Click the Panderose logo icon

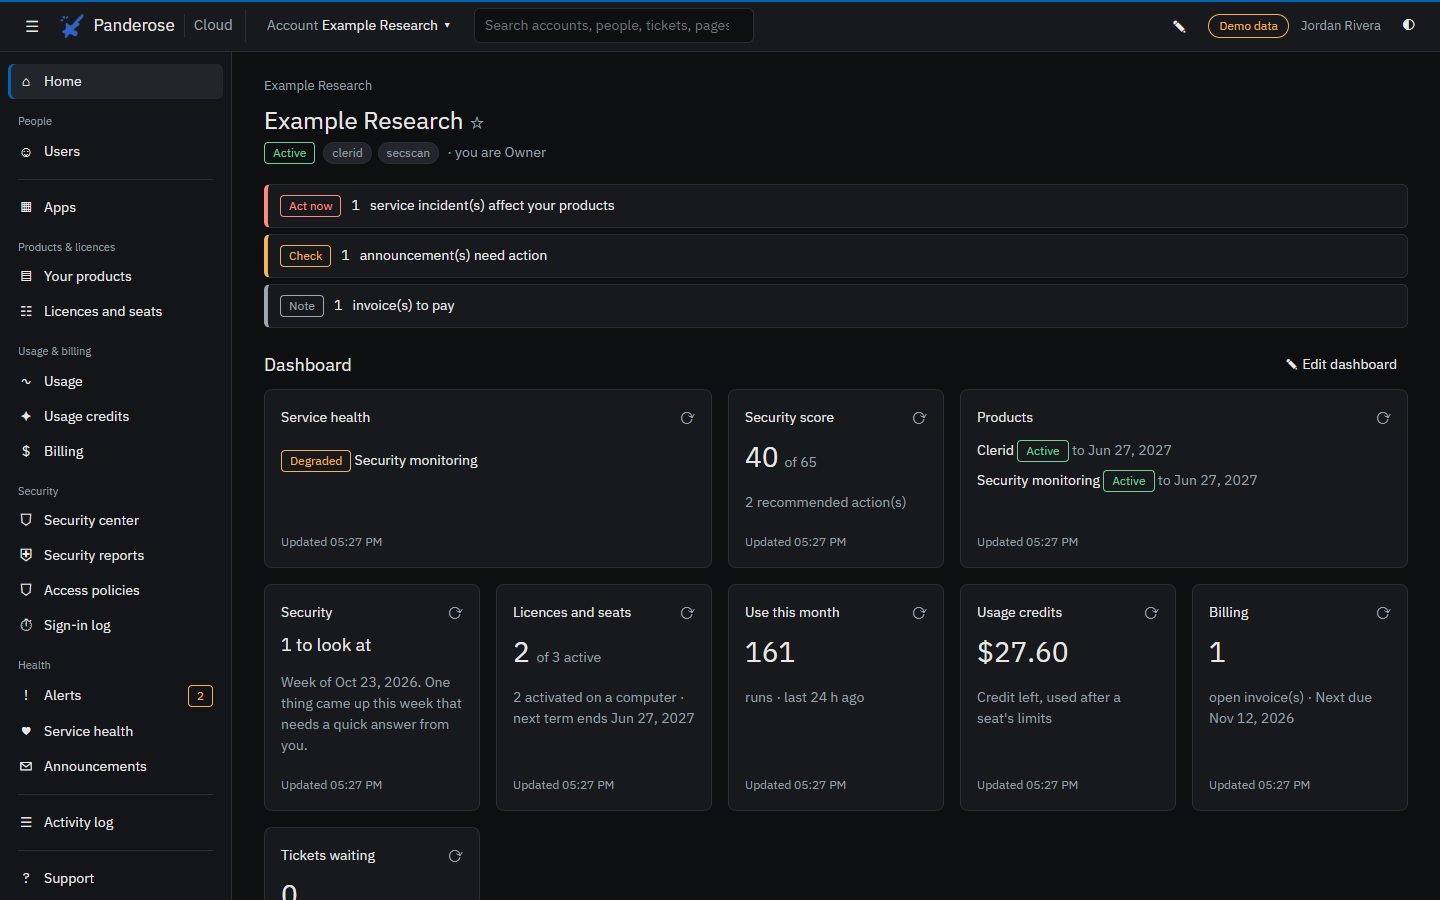tap(71, 26)
